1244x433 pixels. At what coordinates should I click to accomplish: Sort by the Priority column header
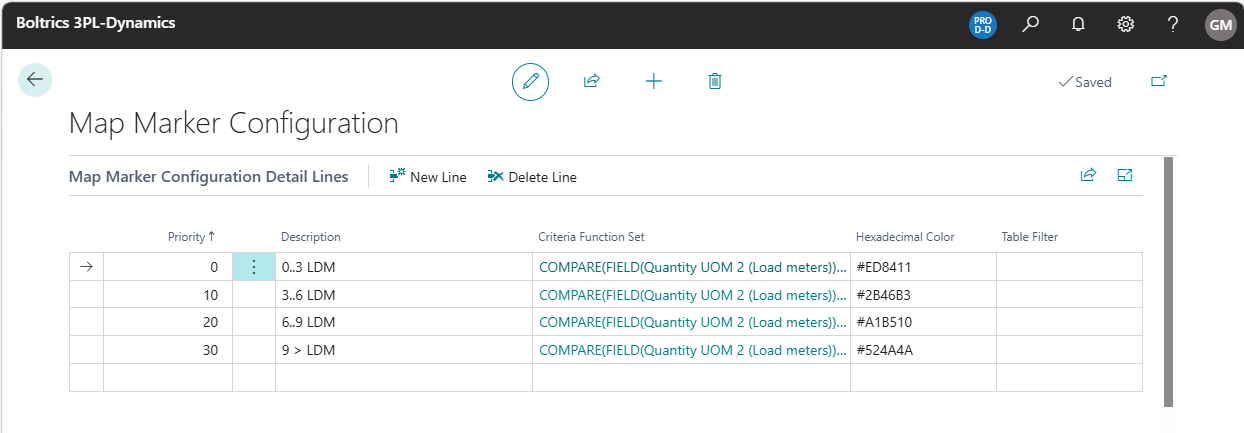[191, 237]
